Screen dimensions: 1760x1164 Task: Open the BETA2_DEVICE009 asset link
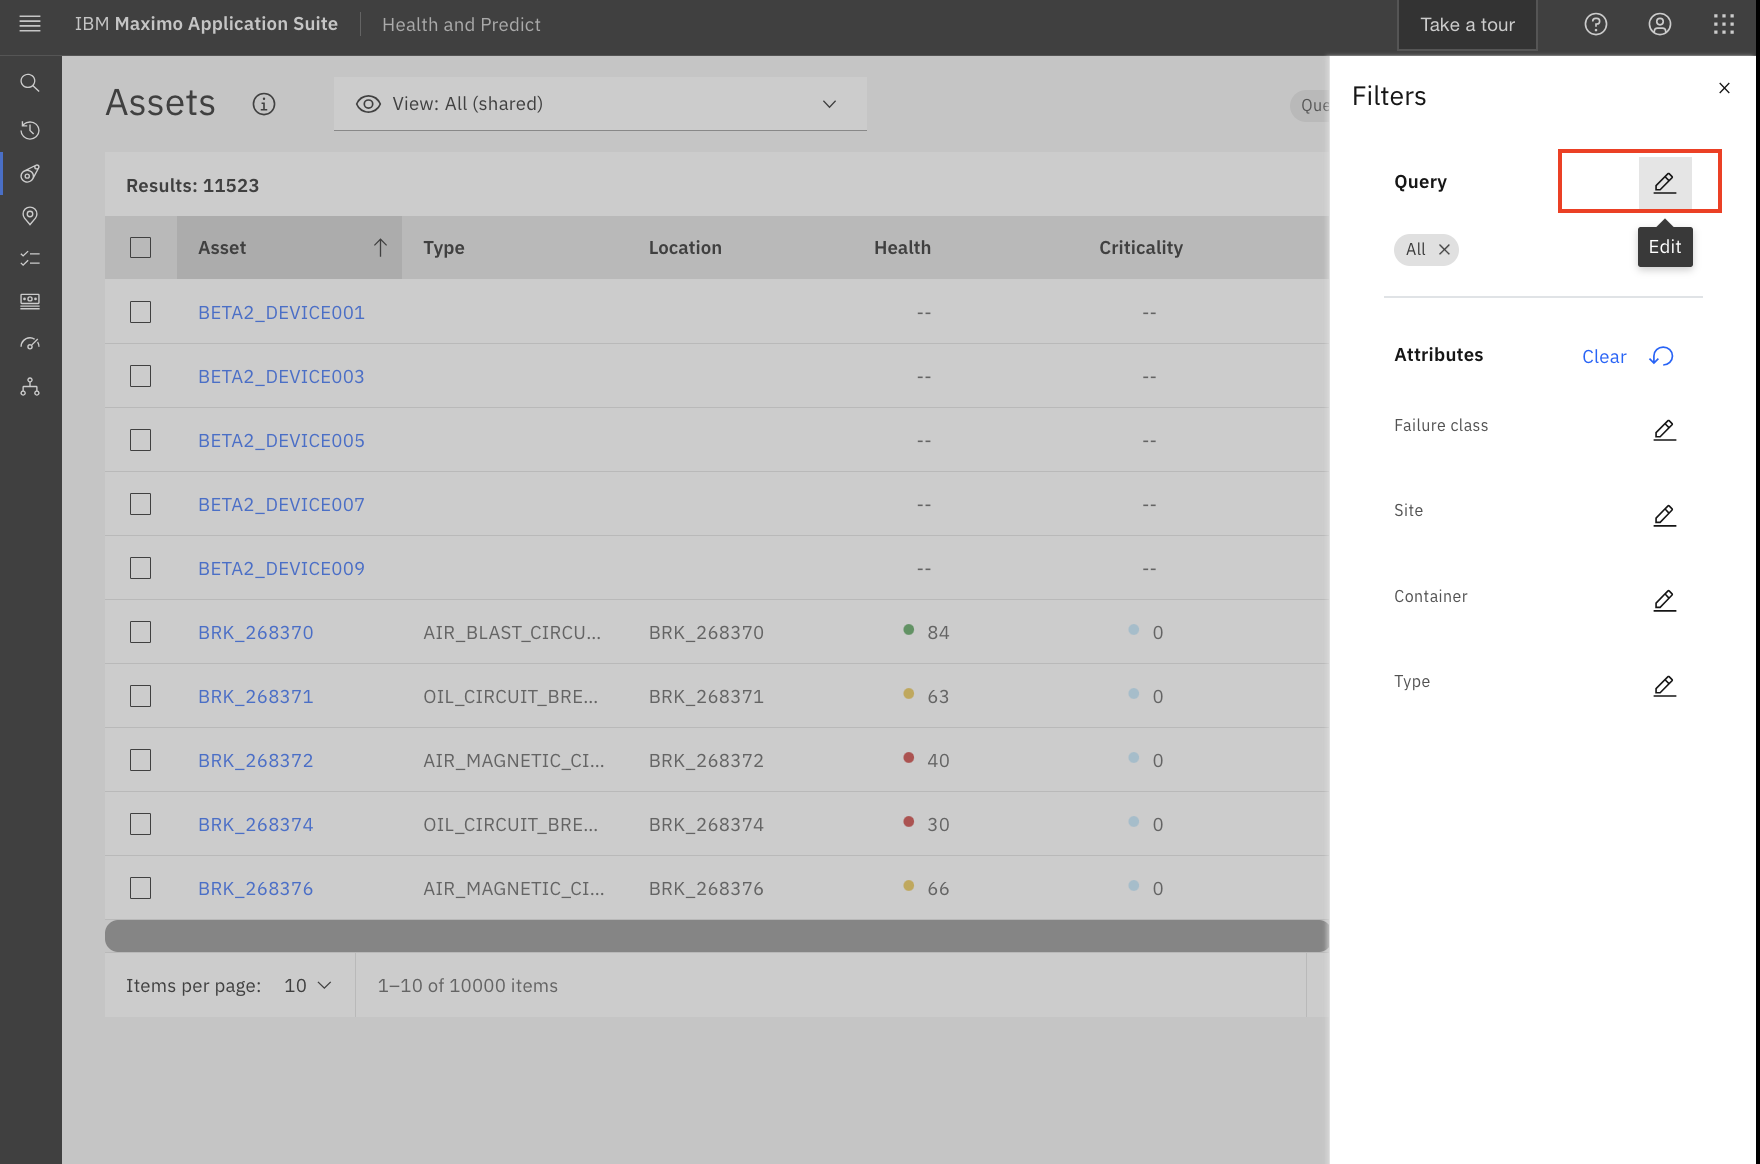pyautogui.click(x=281, y=569)
